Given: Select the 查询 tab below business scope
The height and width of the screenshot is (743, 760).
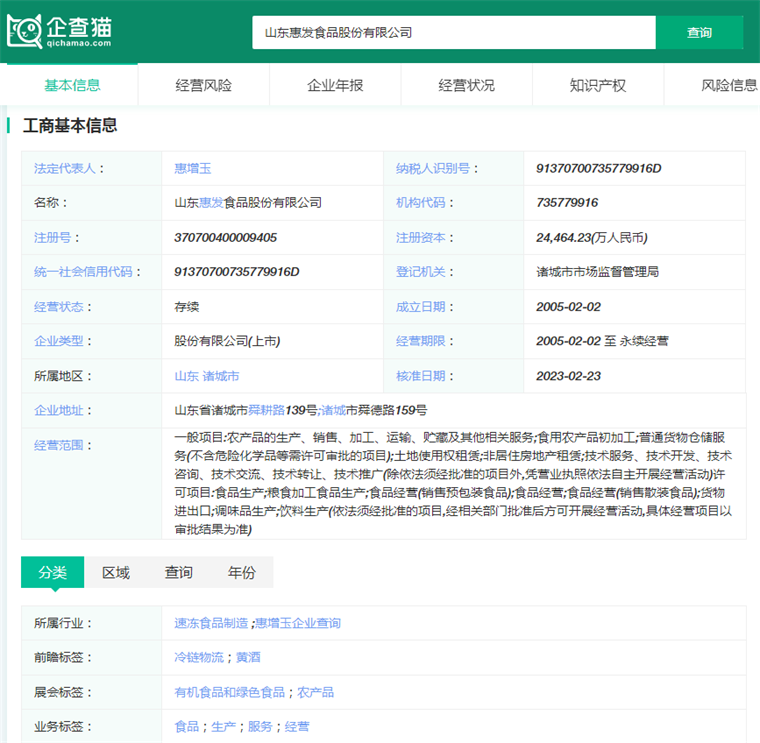Looking at the screenshot, I should click(179, 572).
